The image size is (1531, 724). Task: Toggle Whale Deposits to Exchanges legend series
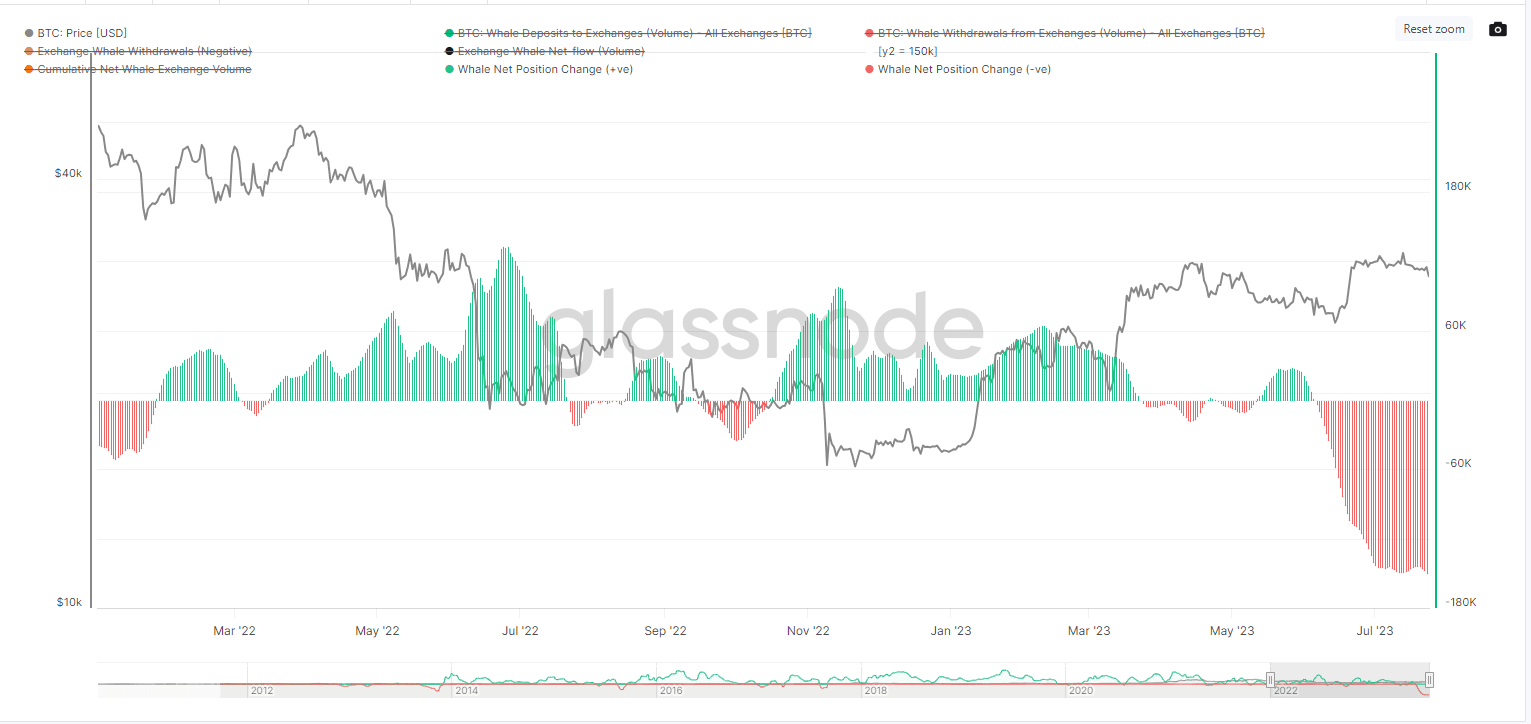click(628, 33)
